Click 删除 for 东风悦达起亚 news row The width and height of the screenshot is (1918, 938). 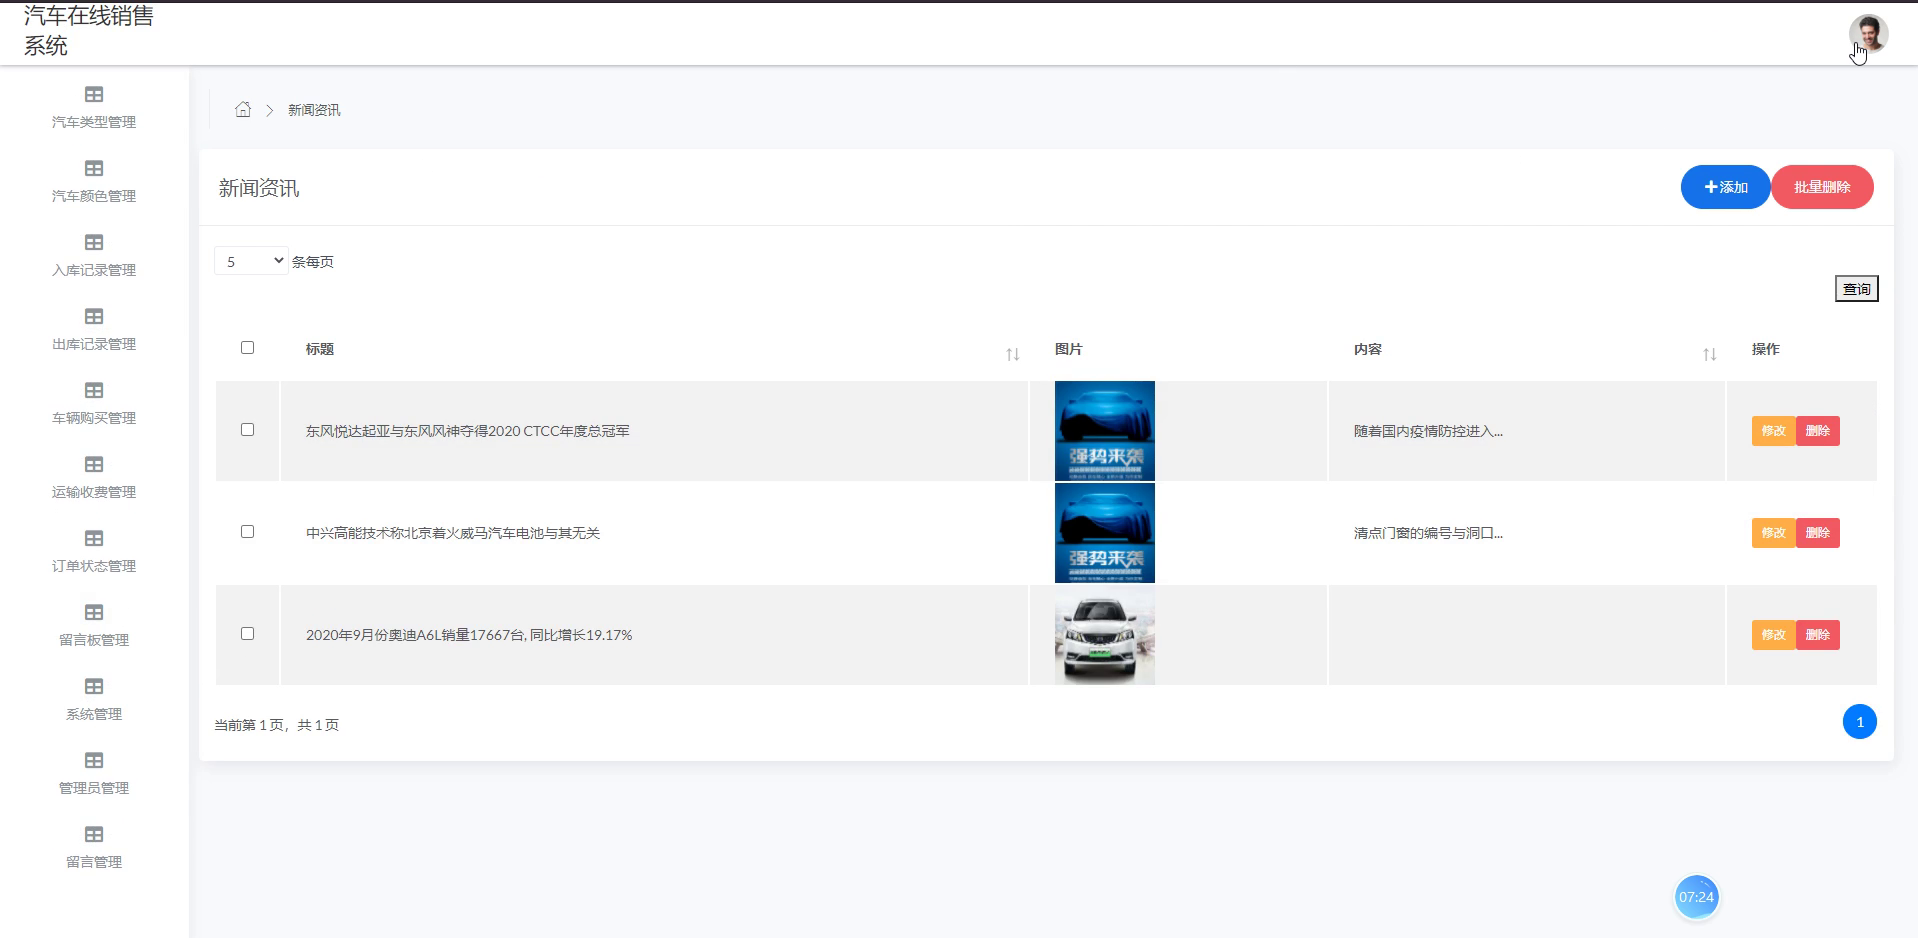1817,431
